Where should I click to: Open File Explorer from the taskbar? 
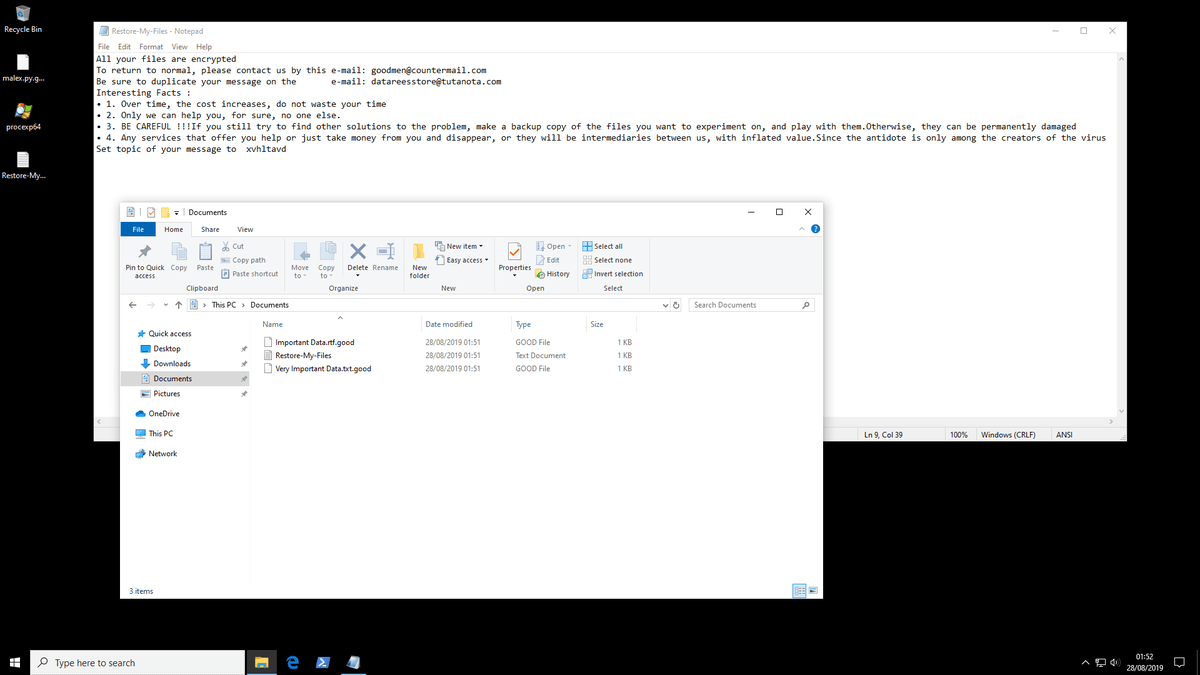[261, 662]
